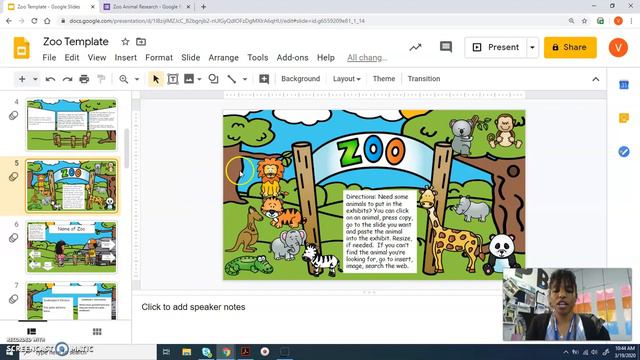The height and width of the screenshot is (360, 640).
Task: Click the add comment toolbar icon
Action: coord(264,79)
